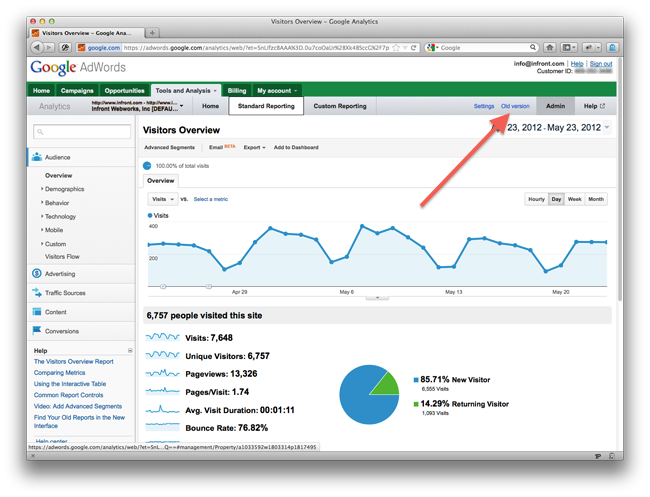Click the Help link next to account email
The width and height of the screenshot is (650, 497).
click(577, 63)
